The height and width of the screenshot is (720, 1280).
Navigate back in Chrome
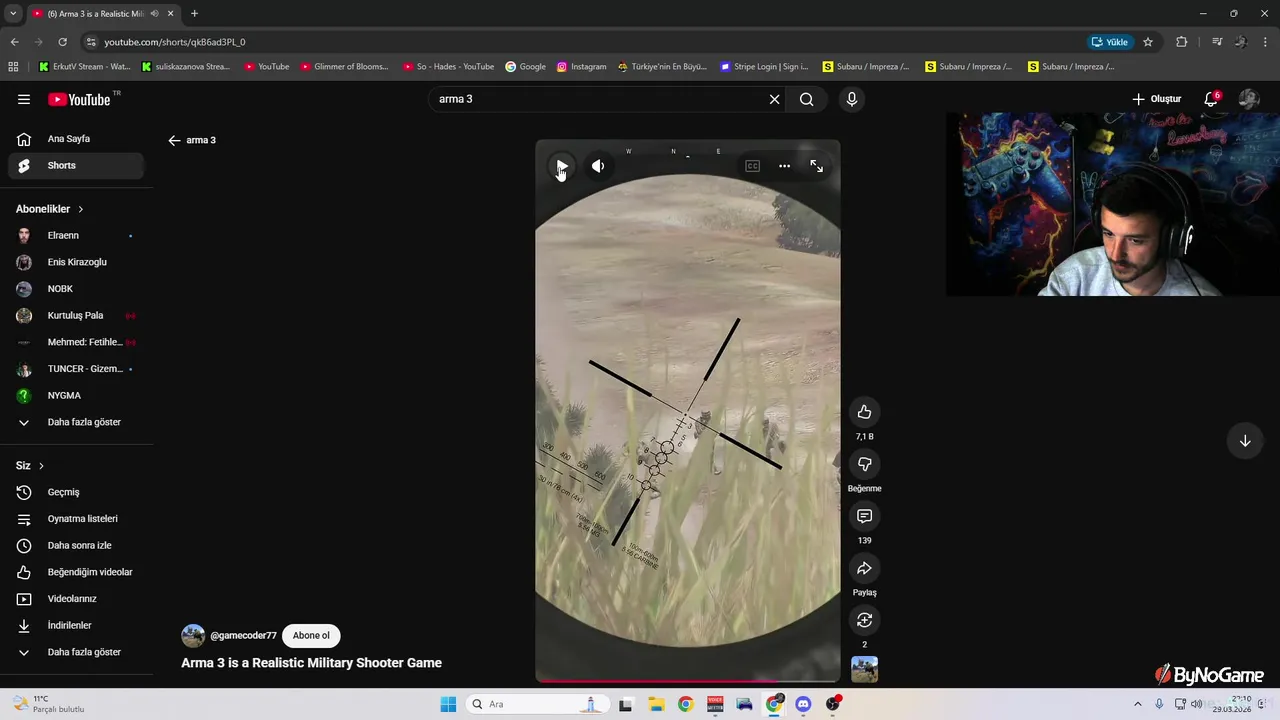point(14,42)
